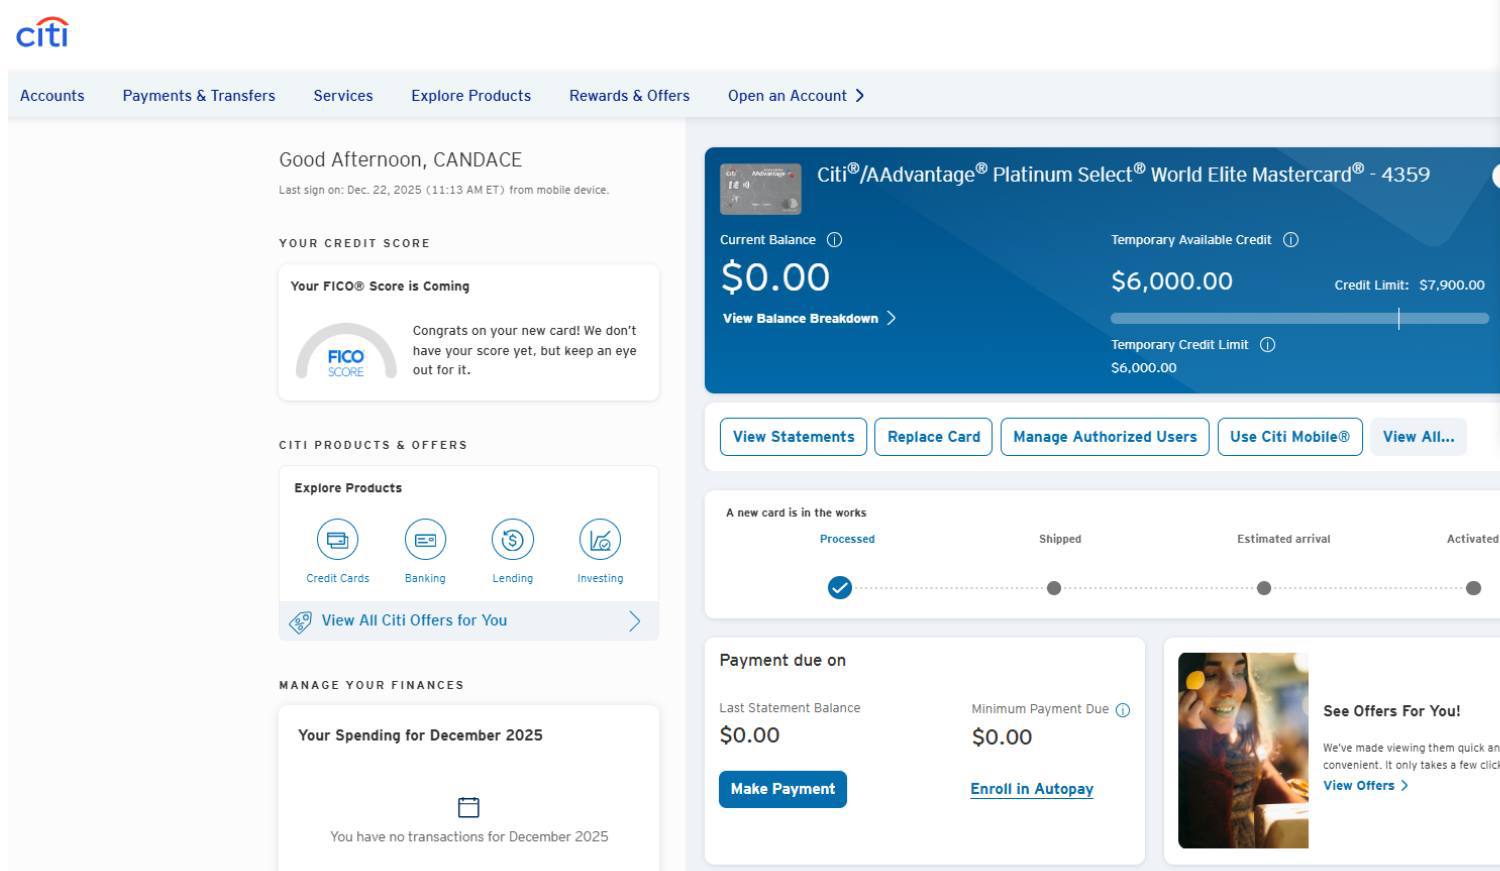Open the Credit Cards product icon
Viewport: 1500px width, 871px height.
[x=337, y=540]
